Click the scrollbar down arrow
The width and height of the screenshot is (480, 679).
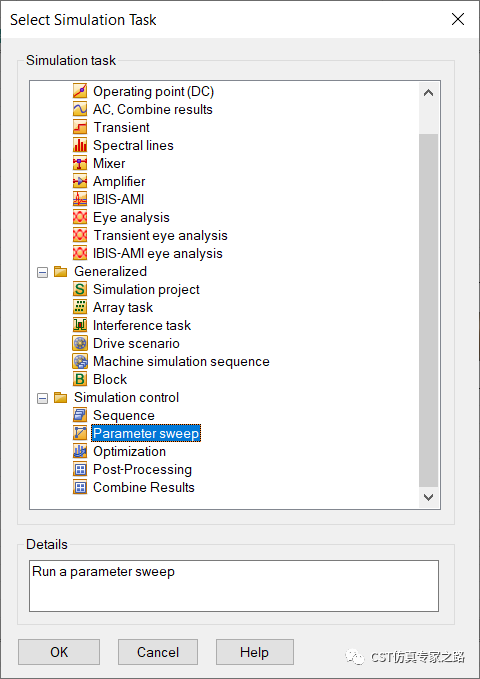(x=428, y=497)
